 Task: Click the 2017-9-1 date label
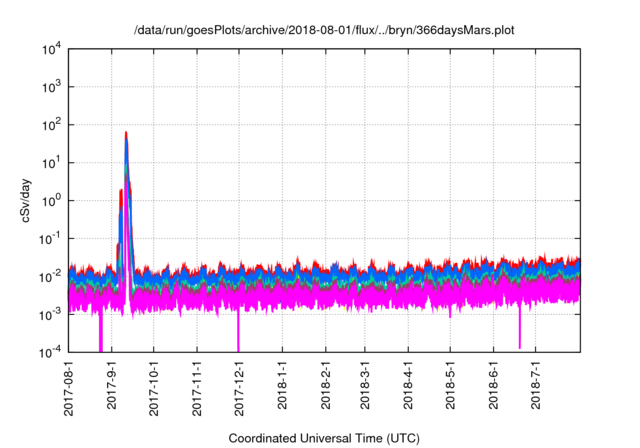click(x=111, y=385)
